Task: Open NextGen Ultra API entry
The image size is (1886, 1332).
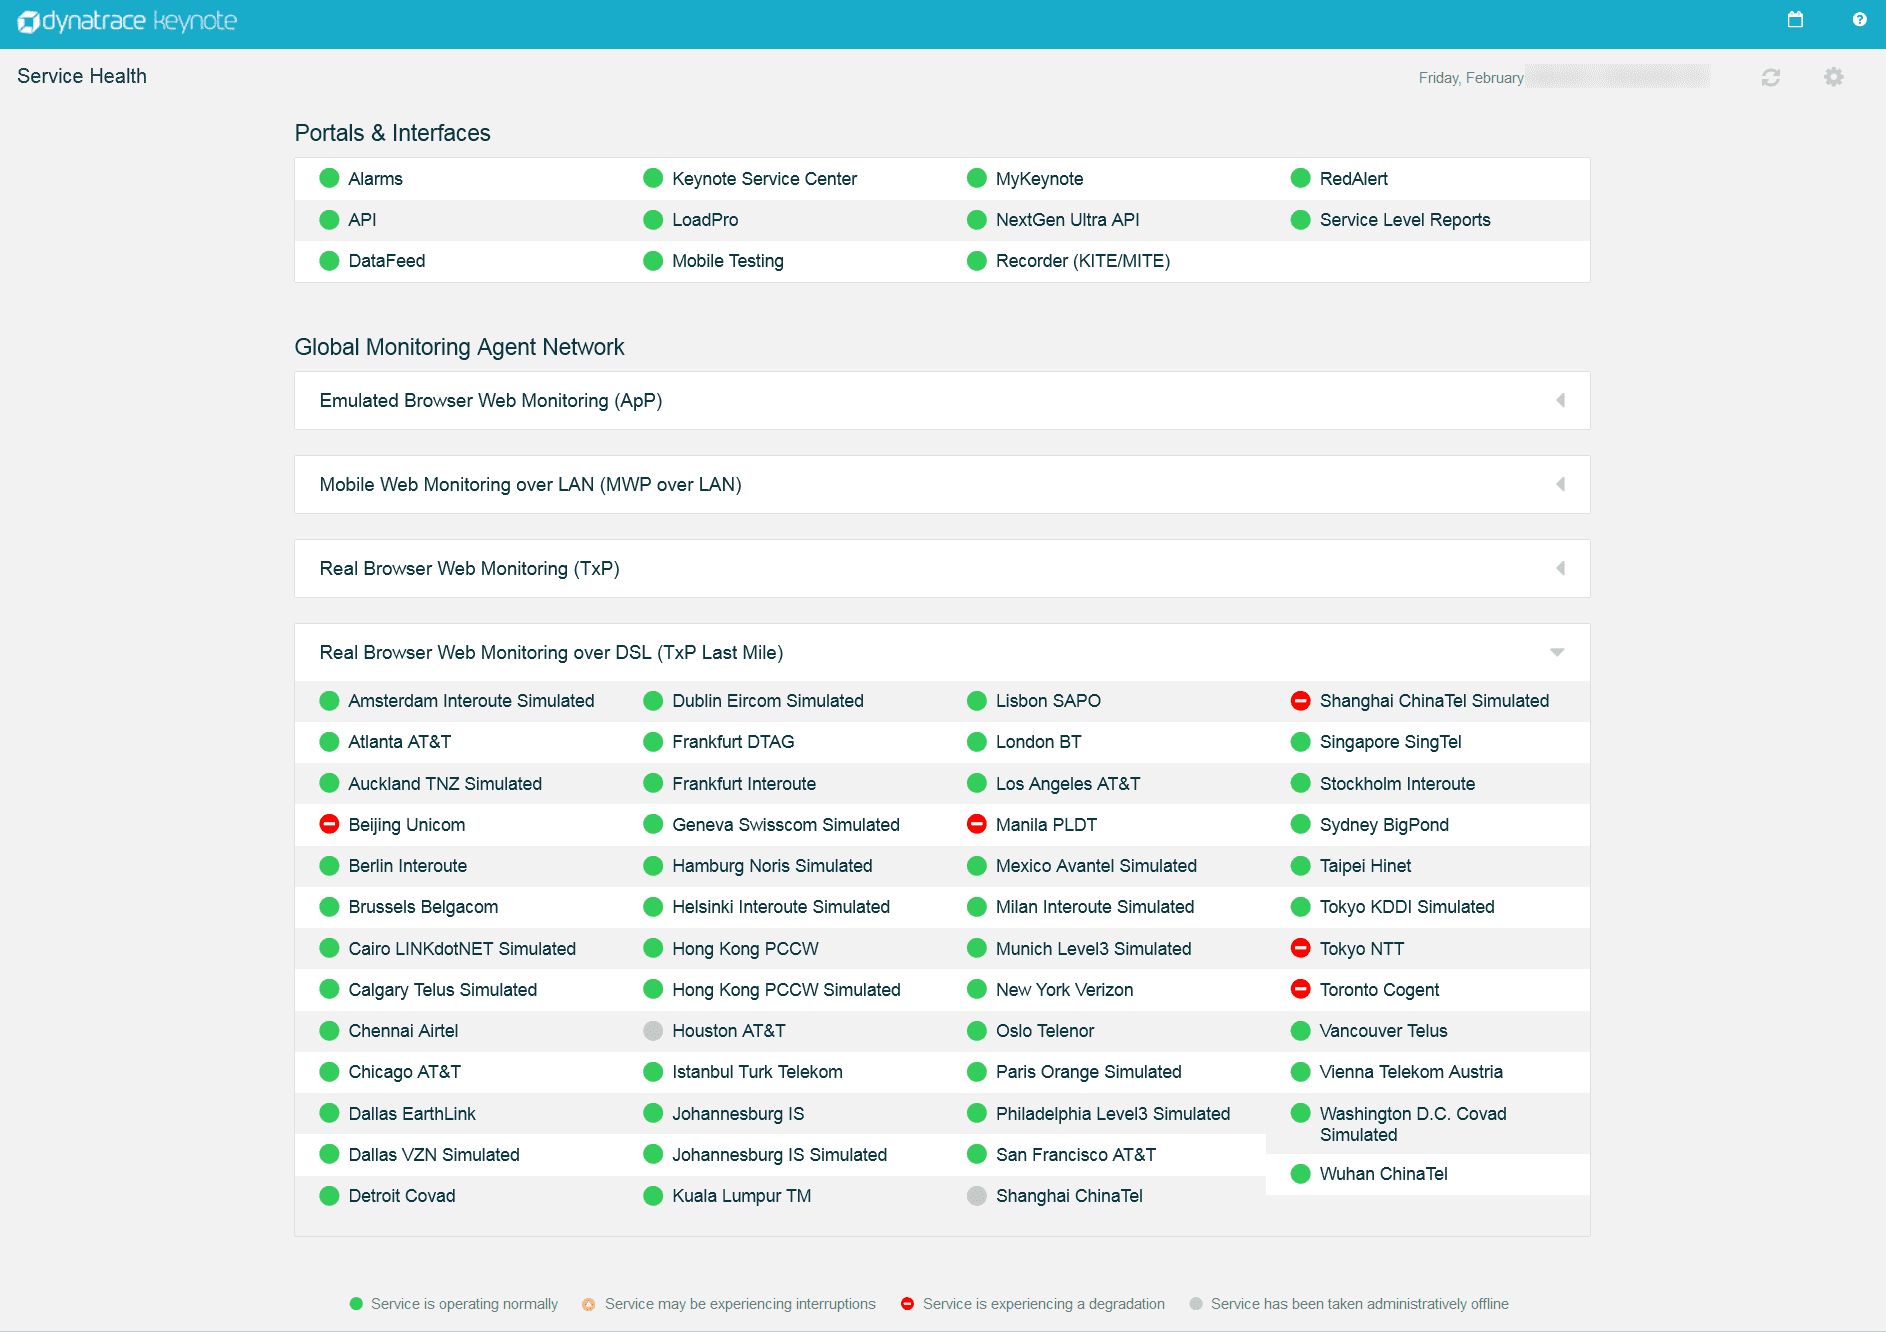Action: point(1067,219)
